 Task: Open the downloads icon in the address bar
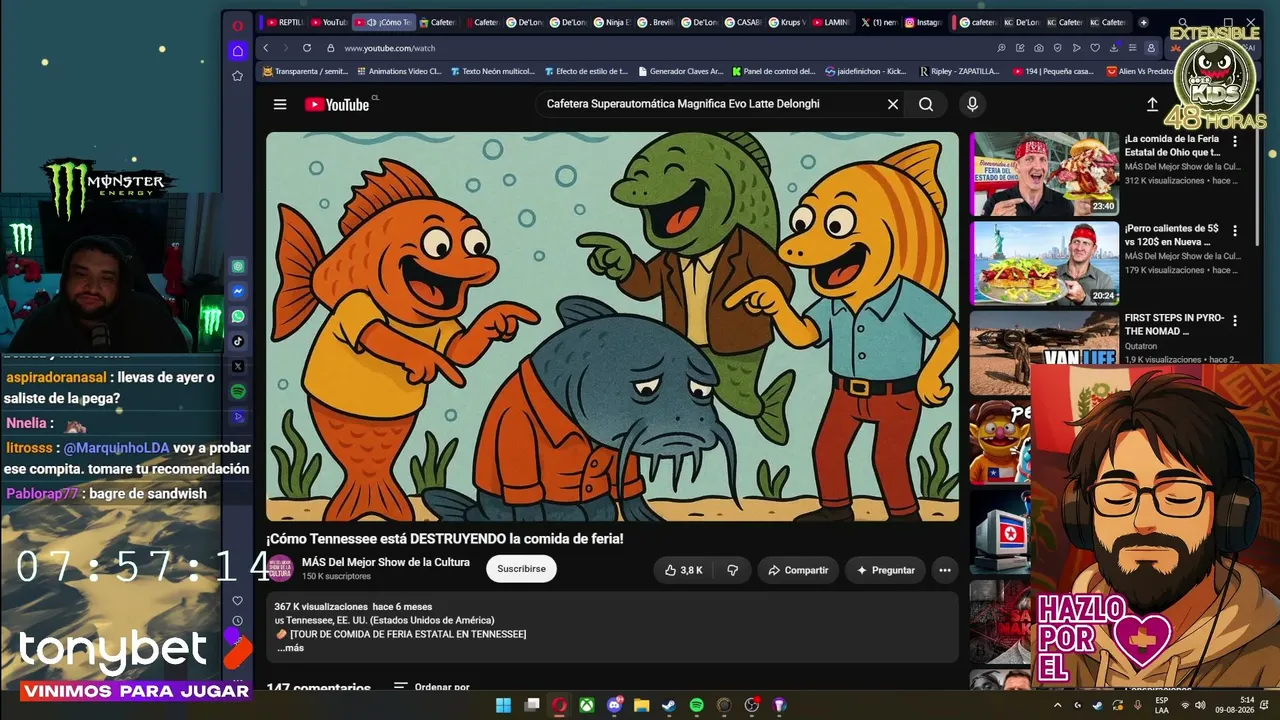[x=1113, y=48]
